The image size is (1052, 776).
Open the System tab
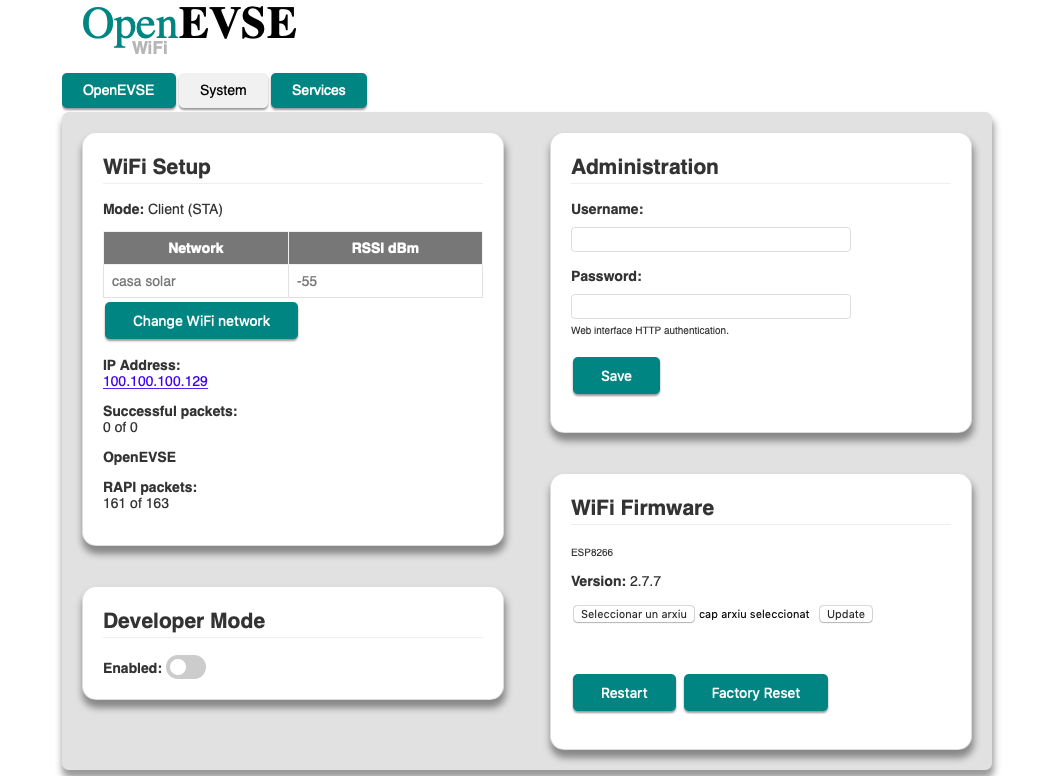point(223,91)
